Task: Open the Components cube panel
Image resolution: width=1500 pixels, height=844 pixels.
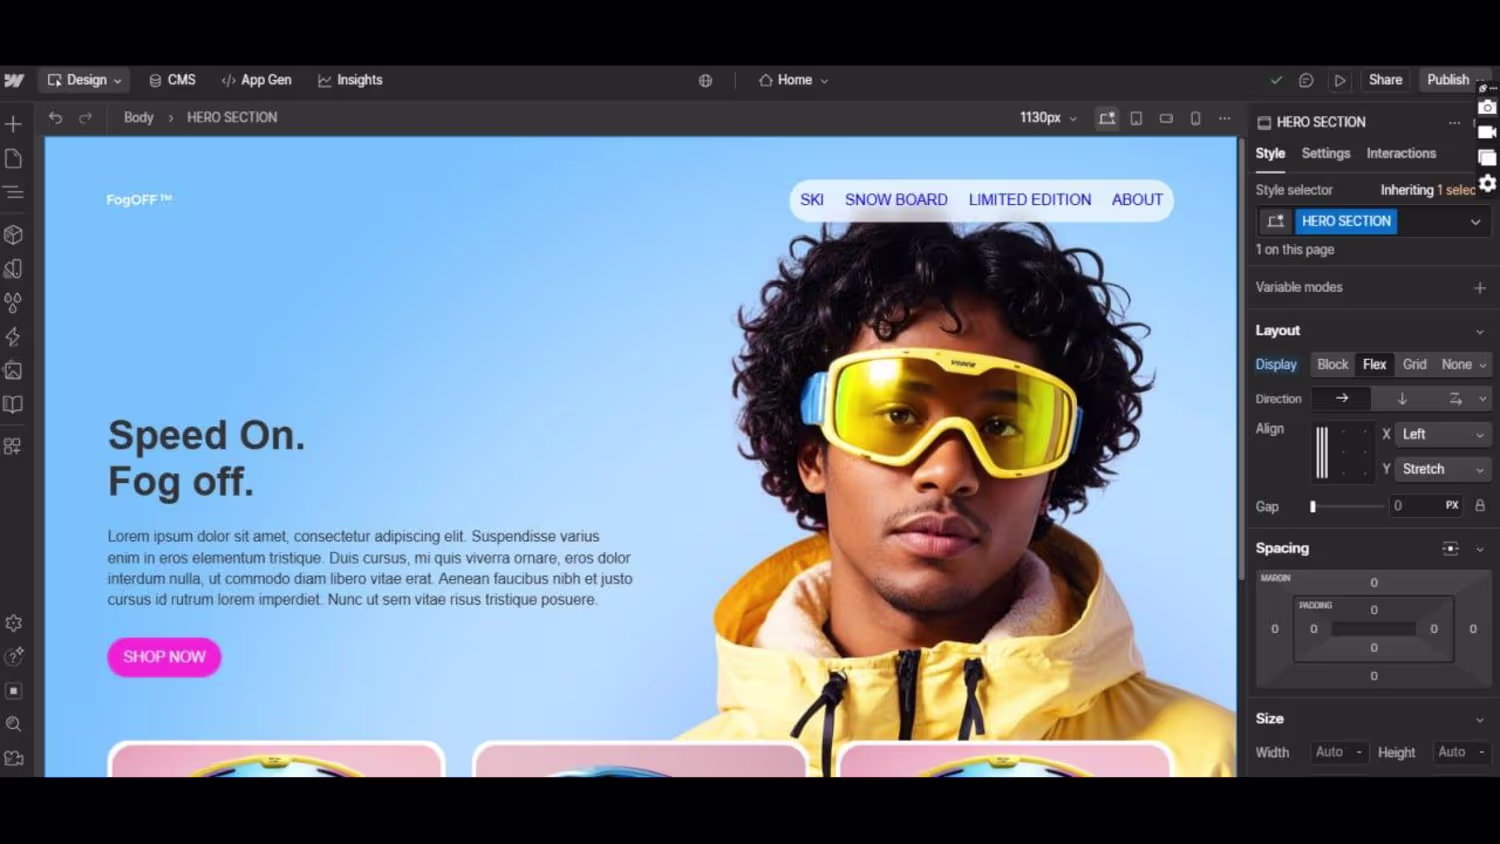Action: click(x=14, y=235)
